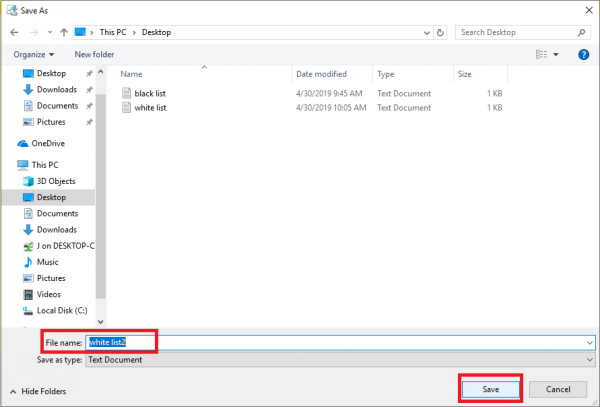Select the Music folder in sidebar
The image size is (600, 407).
pyautogui.click(x=48, y=262)
